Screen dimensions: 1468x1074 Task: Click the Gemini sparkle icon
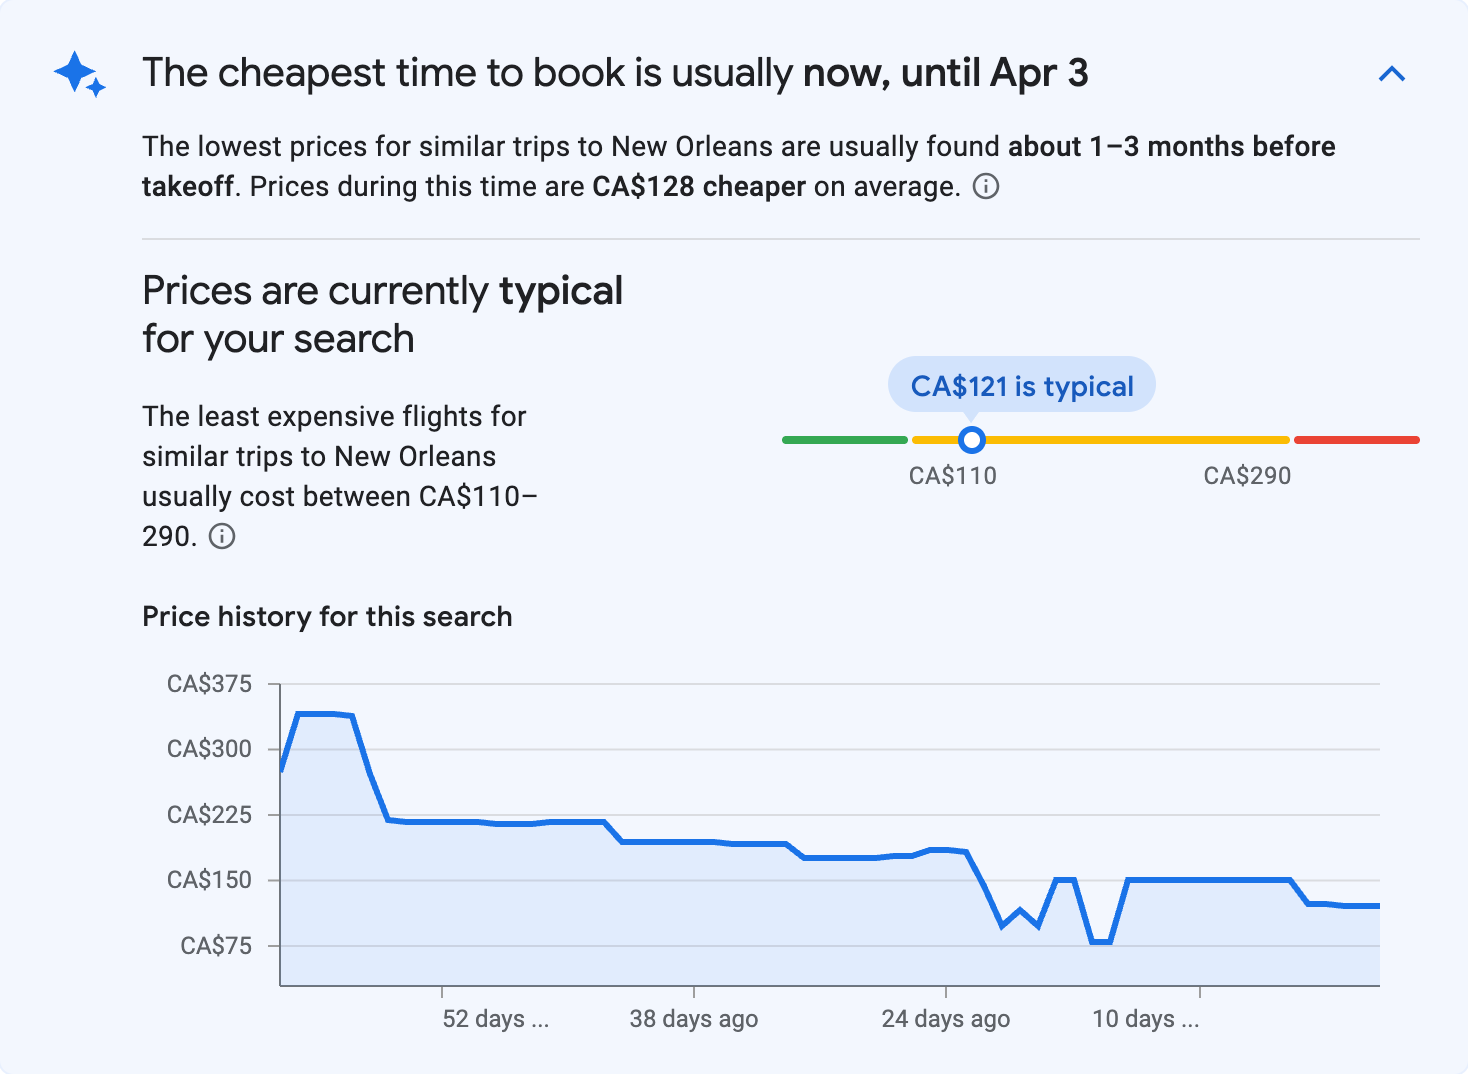(78, 74)
